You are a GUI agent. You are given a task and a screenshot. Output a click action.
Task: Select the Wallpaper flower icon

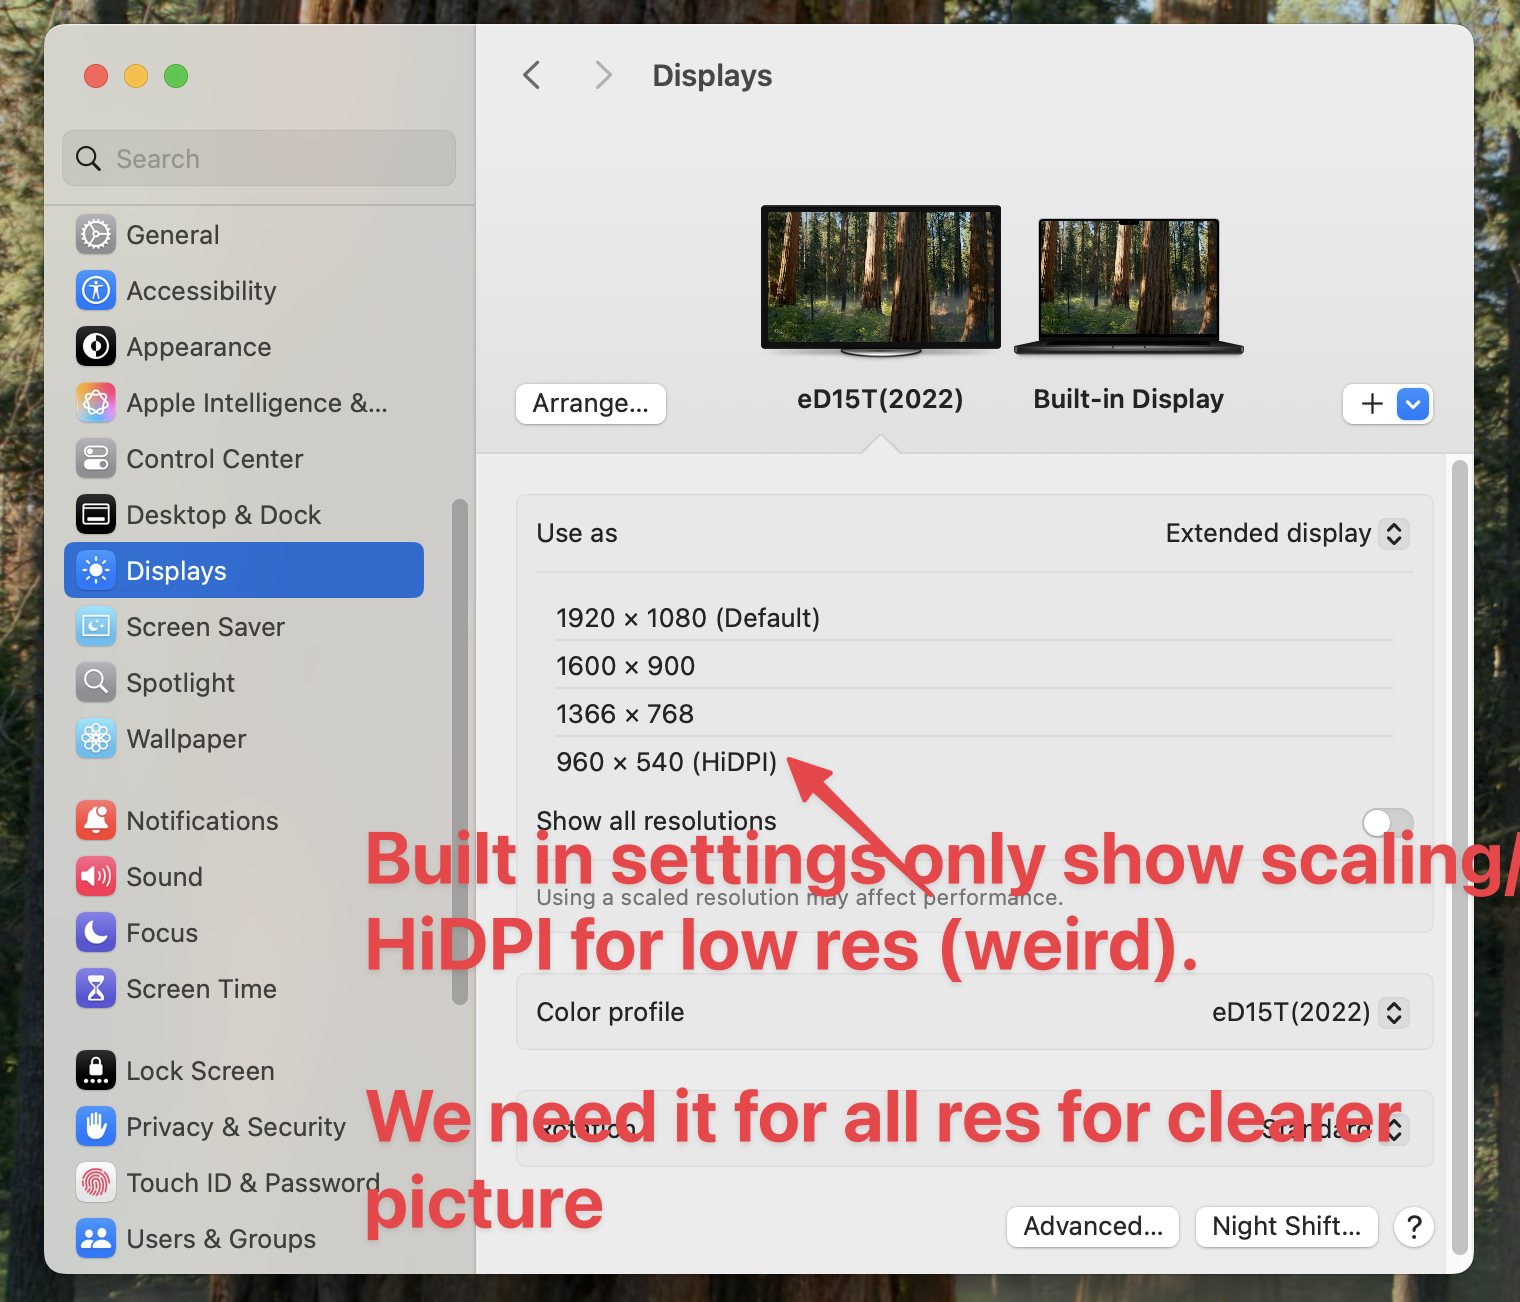(96, 739)
